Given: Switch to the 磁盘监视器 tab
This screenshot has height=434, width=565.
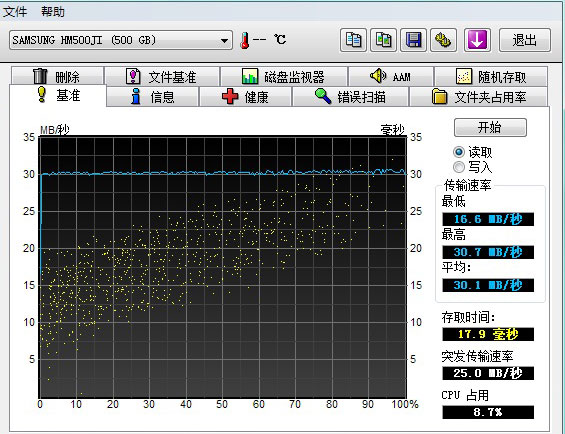Looking at the screenshot, I should pyautogui.click(x=284, y=76).
